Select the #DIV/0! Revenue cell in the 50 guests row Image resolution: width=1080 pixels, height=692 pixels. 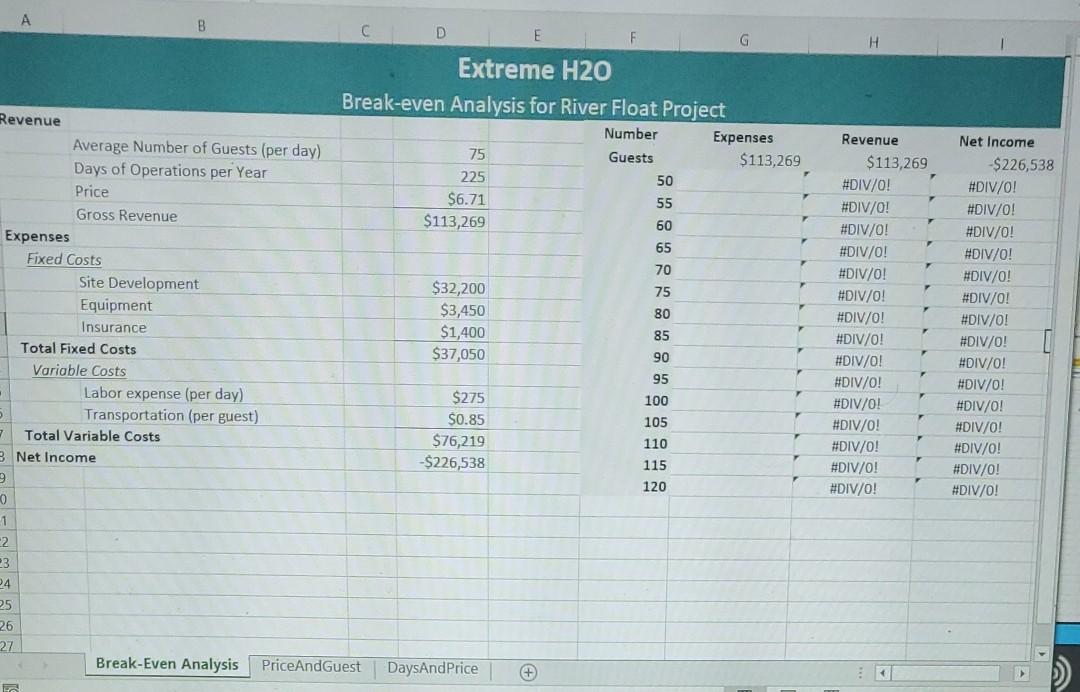coord(866,185)
